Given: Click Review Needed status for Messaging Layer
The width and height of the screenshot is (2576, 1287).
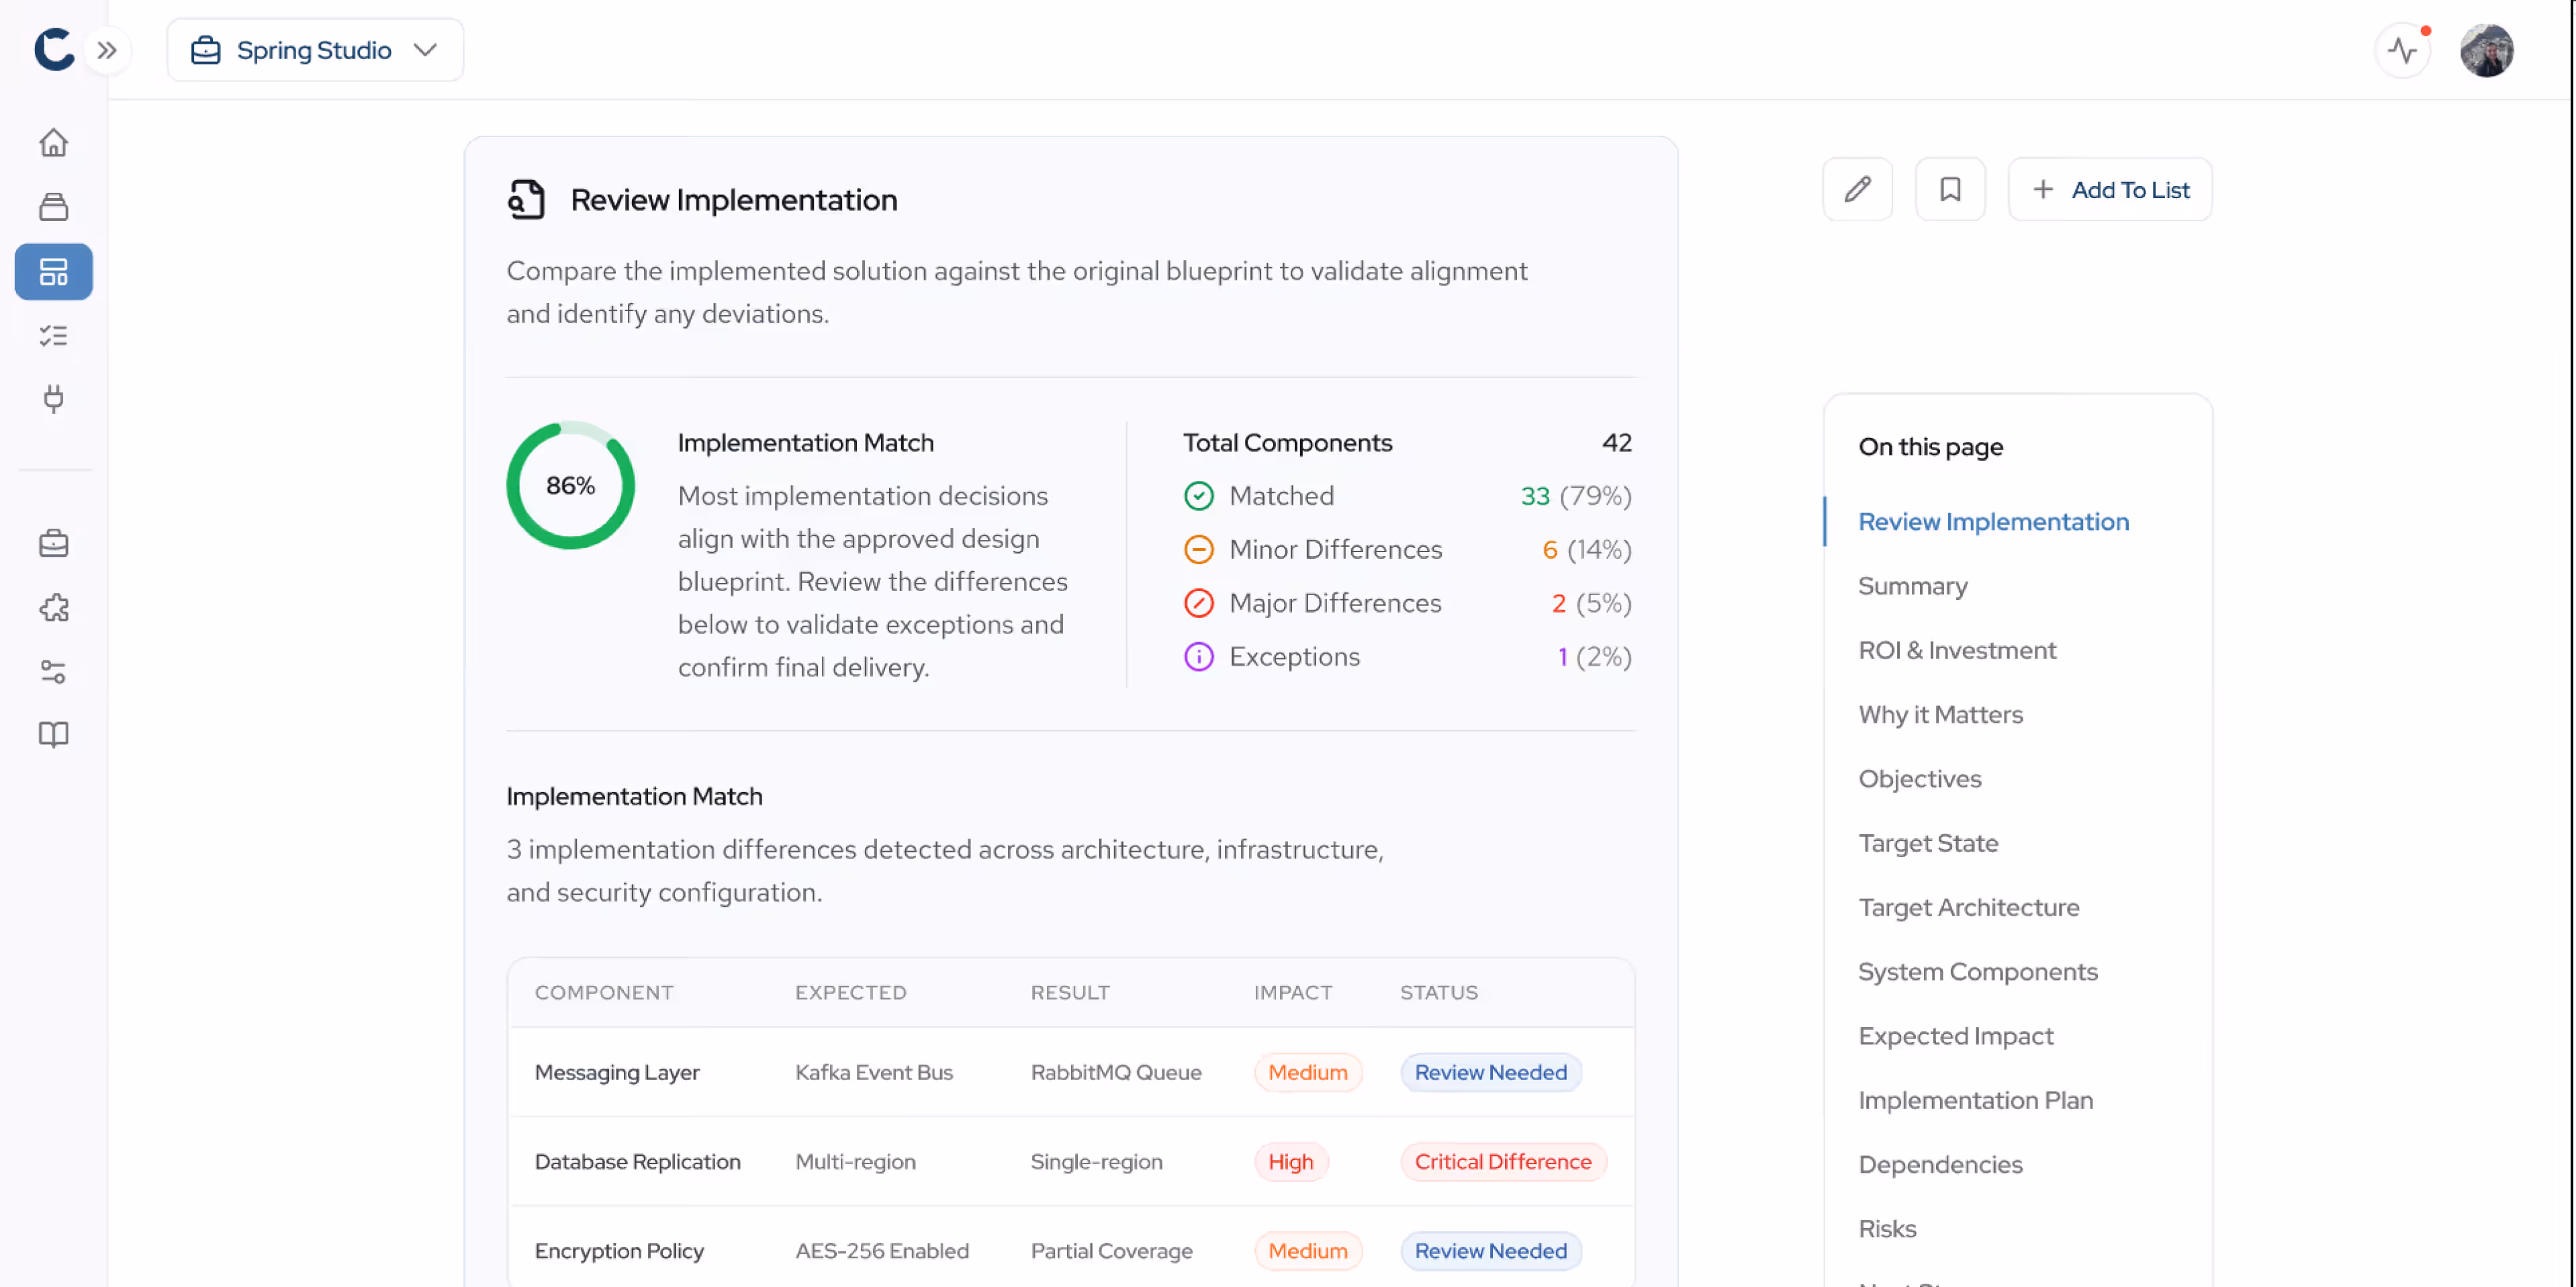Looking at the screenshot, I should tap(1490, 1072).
